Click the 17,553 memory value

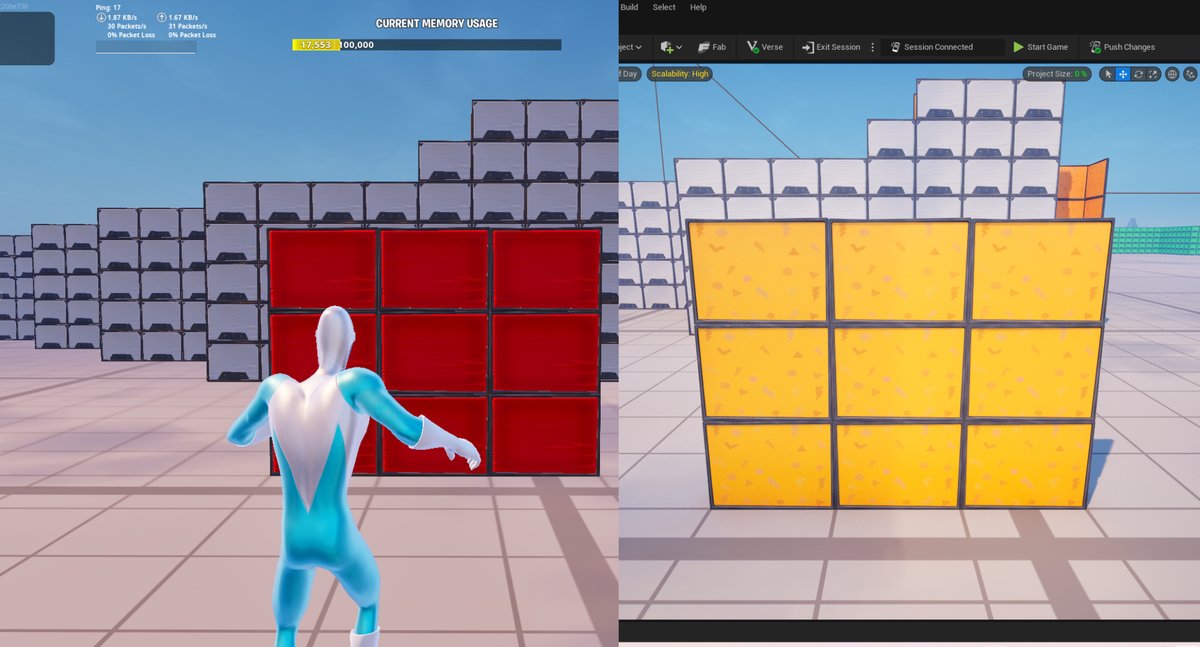[x=315, y=45]
